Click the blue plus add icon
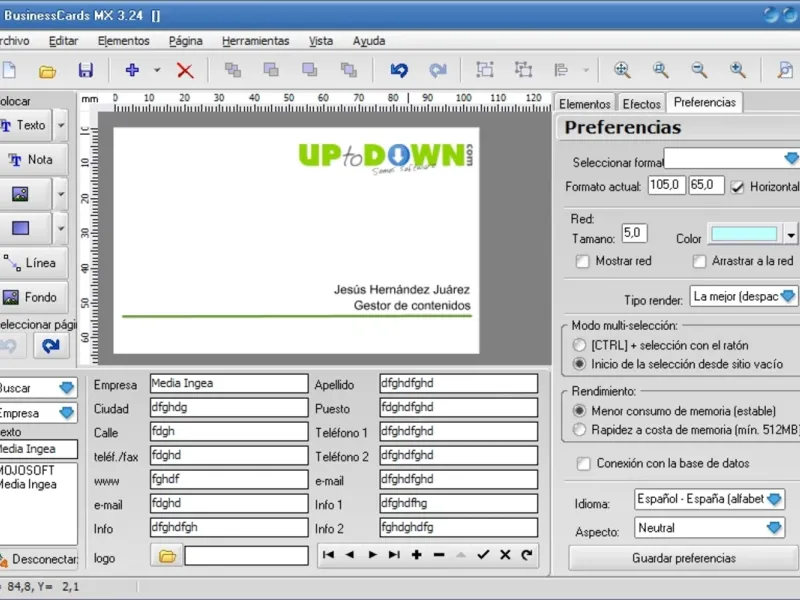The image size is (800, 600). (x=132, y=69)
